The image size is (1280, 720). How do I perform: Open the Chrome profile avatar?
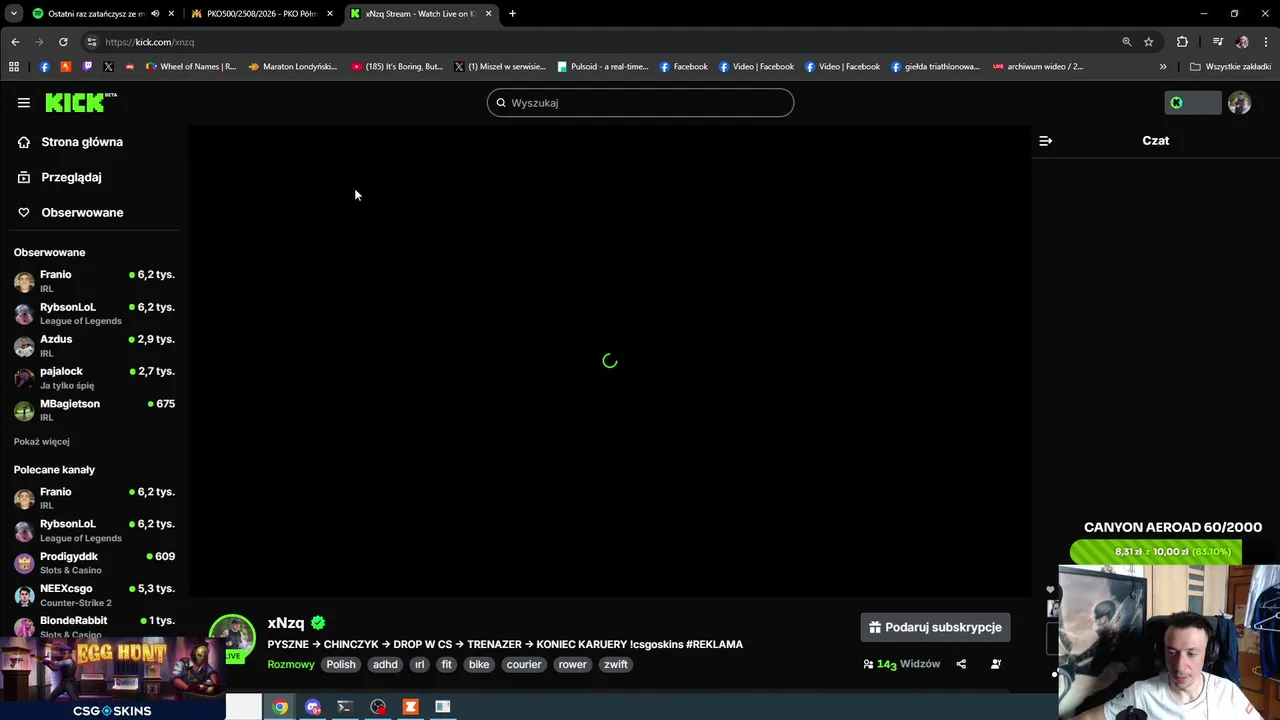1242,42
